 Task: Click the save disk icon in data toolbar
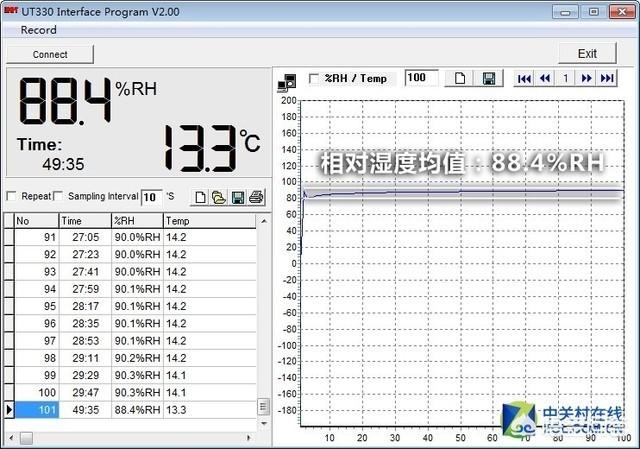click(x=238, y=198)
